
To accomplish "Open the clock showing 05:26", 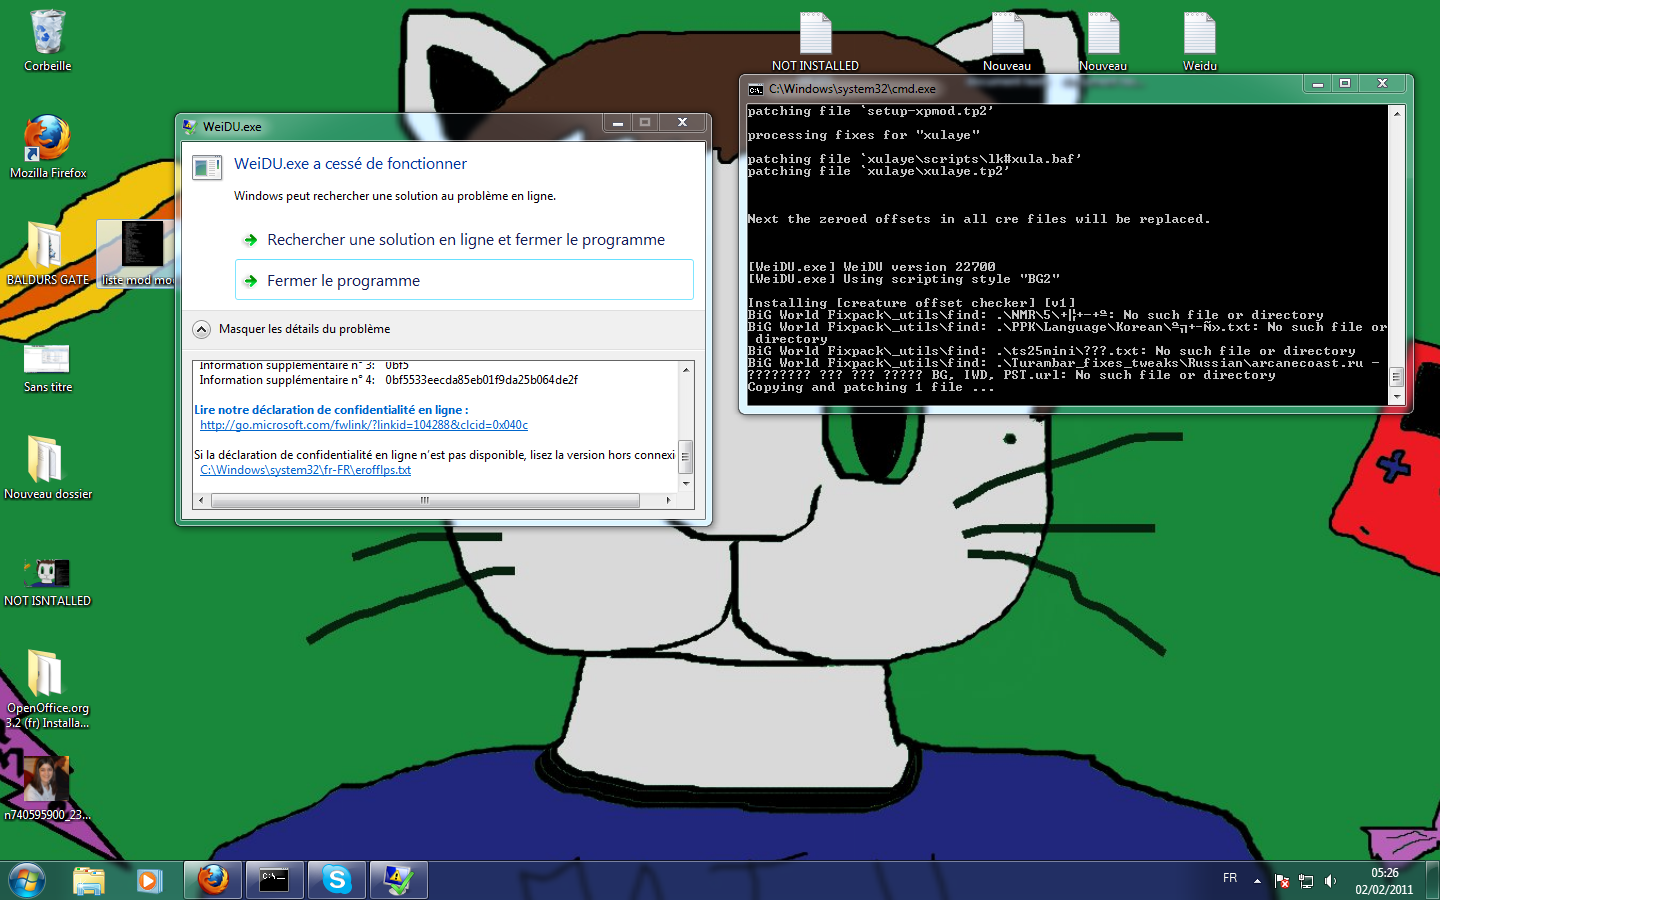I will (1384, 881).
